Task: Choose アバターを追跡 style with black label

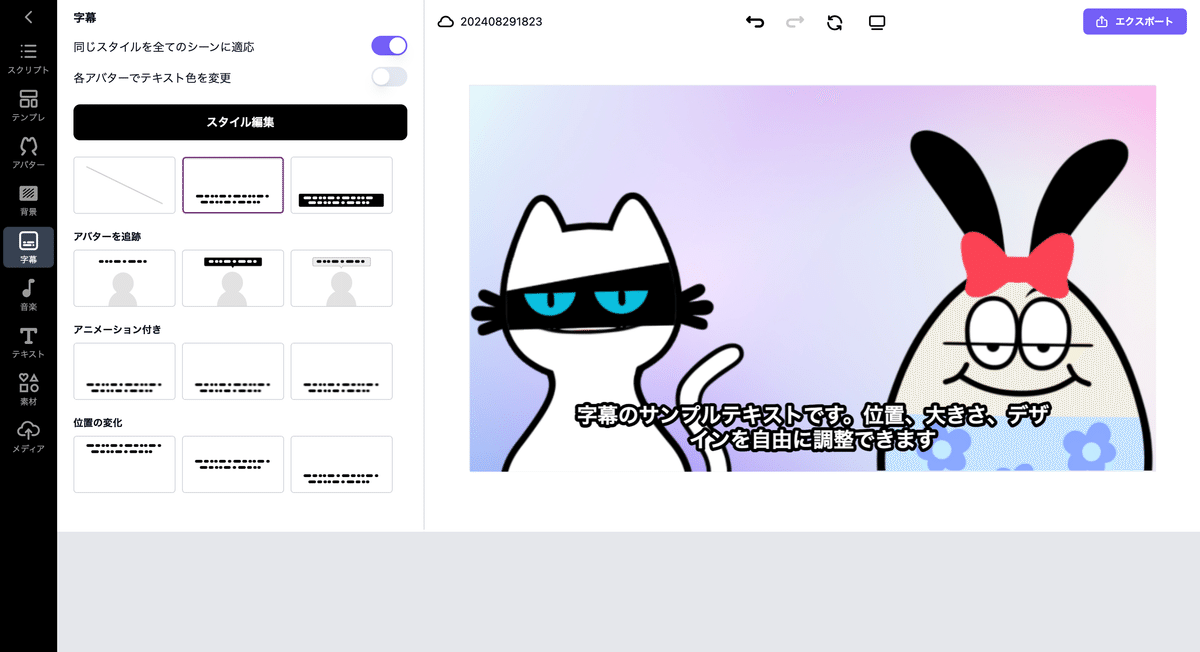Action: 233,278
